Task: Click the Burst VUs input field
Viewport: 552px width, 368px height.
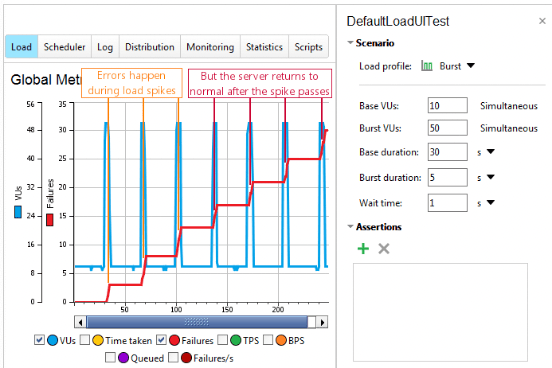Action: coord(447,128)
